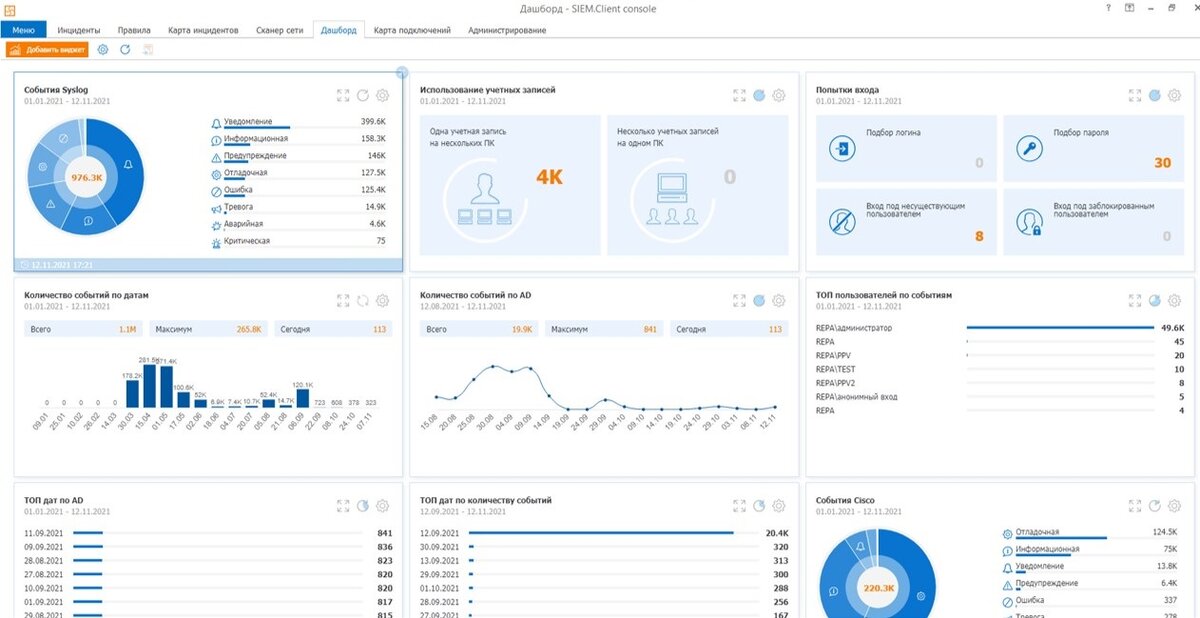
Task: Expand ТОП пользователей по событиям widget
Action: [x=1135, y=300]
